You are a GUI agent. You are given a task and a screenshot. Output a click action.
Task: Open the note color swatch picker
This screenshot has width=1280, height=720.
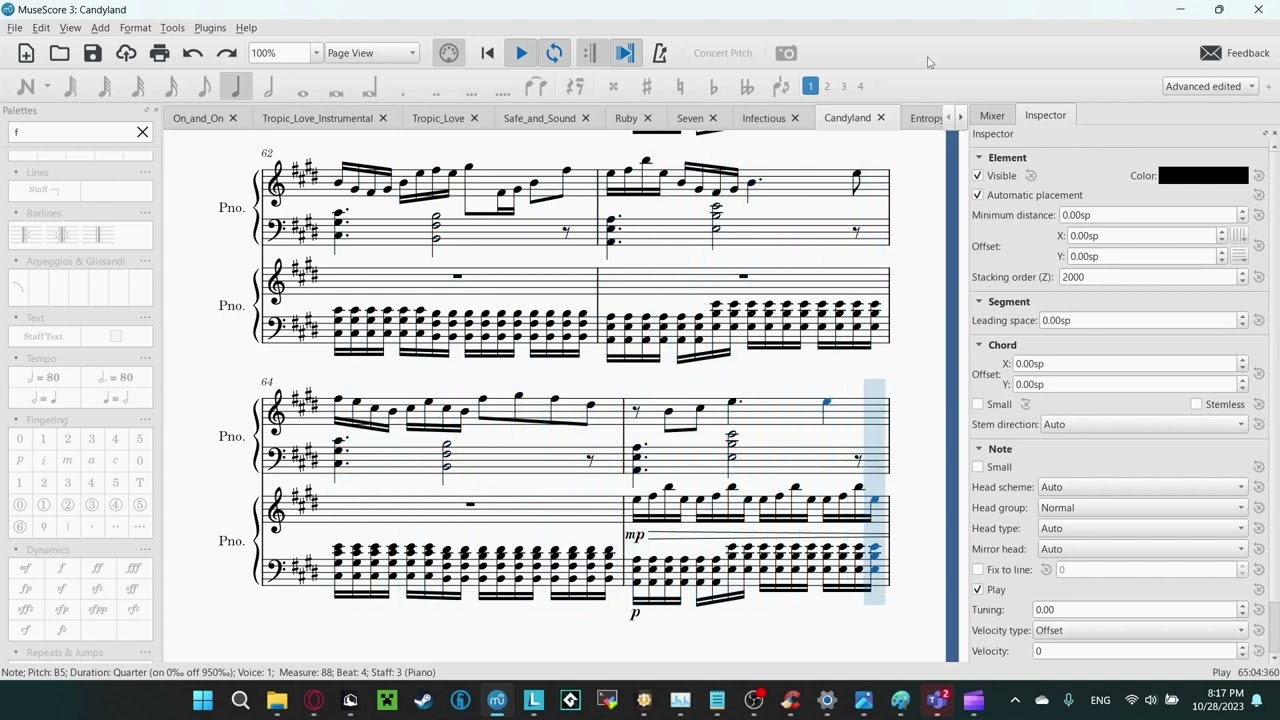pyautogui.click(x=1204, y=176)
